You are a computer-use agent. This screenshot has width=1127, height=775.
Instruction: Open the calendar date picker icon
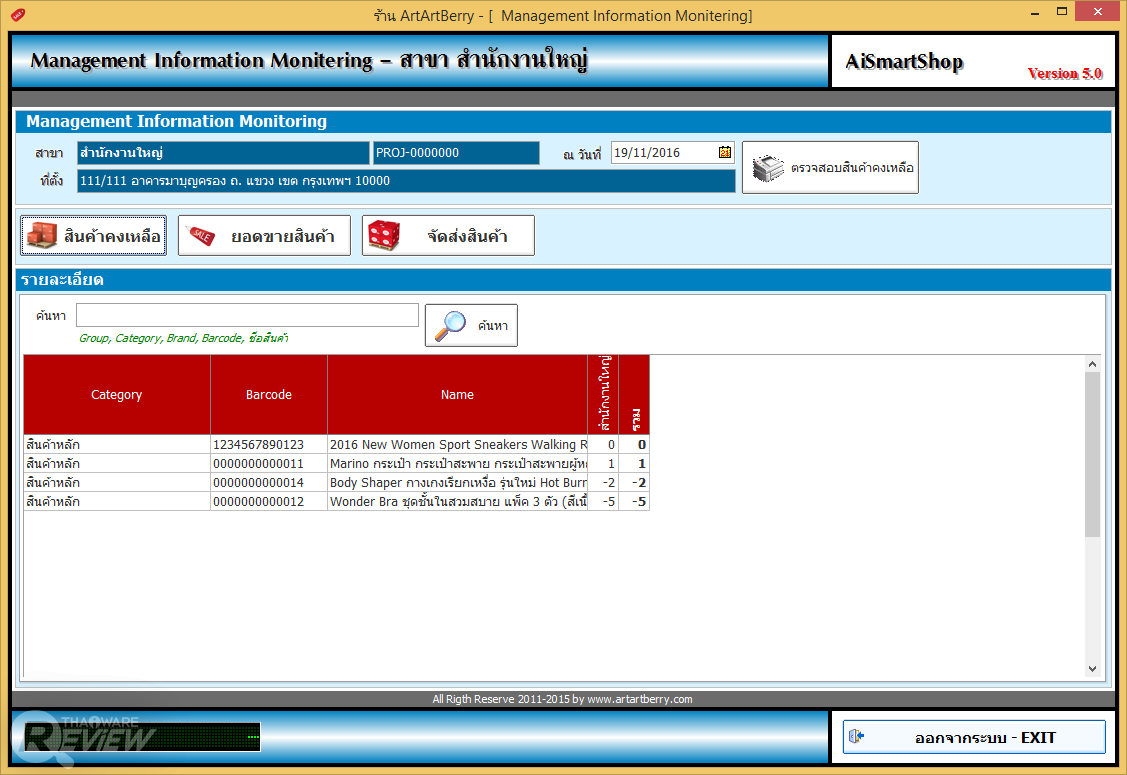724,152
